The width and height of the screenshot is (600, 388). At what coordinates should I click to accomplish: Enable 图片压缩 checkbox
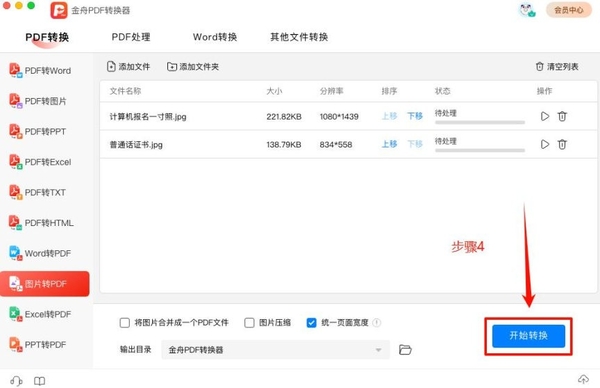tap(249, 323)
